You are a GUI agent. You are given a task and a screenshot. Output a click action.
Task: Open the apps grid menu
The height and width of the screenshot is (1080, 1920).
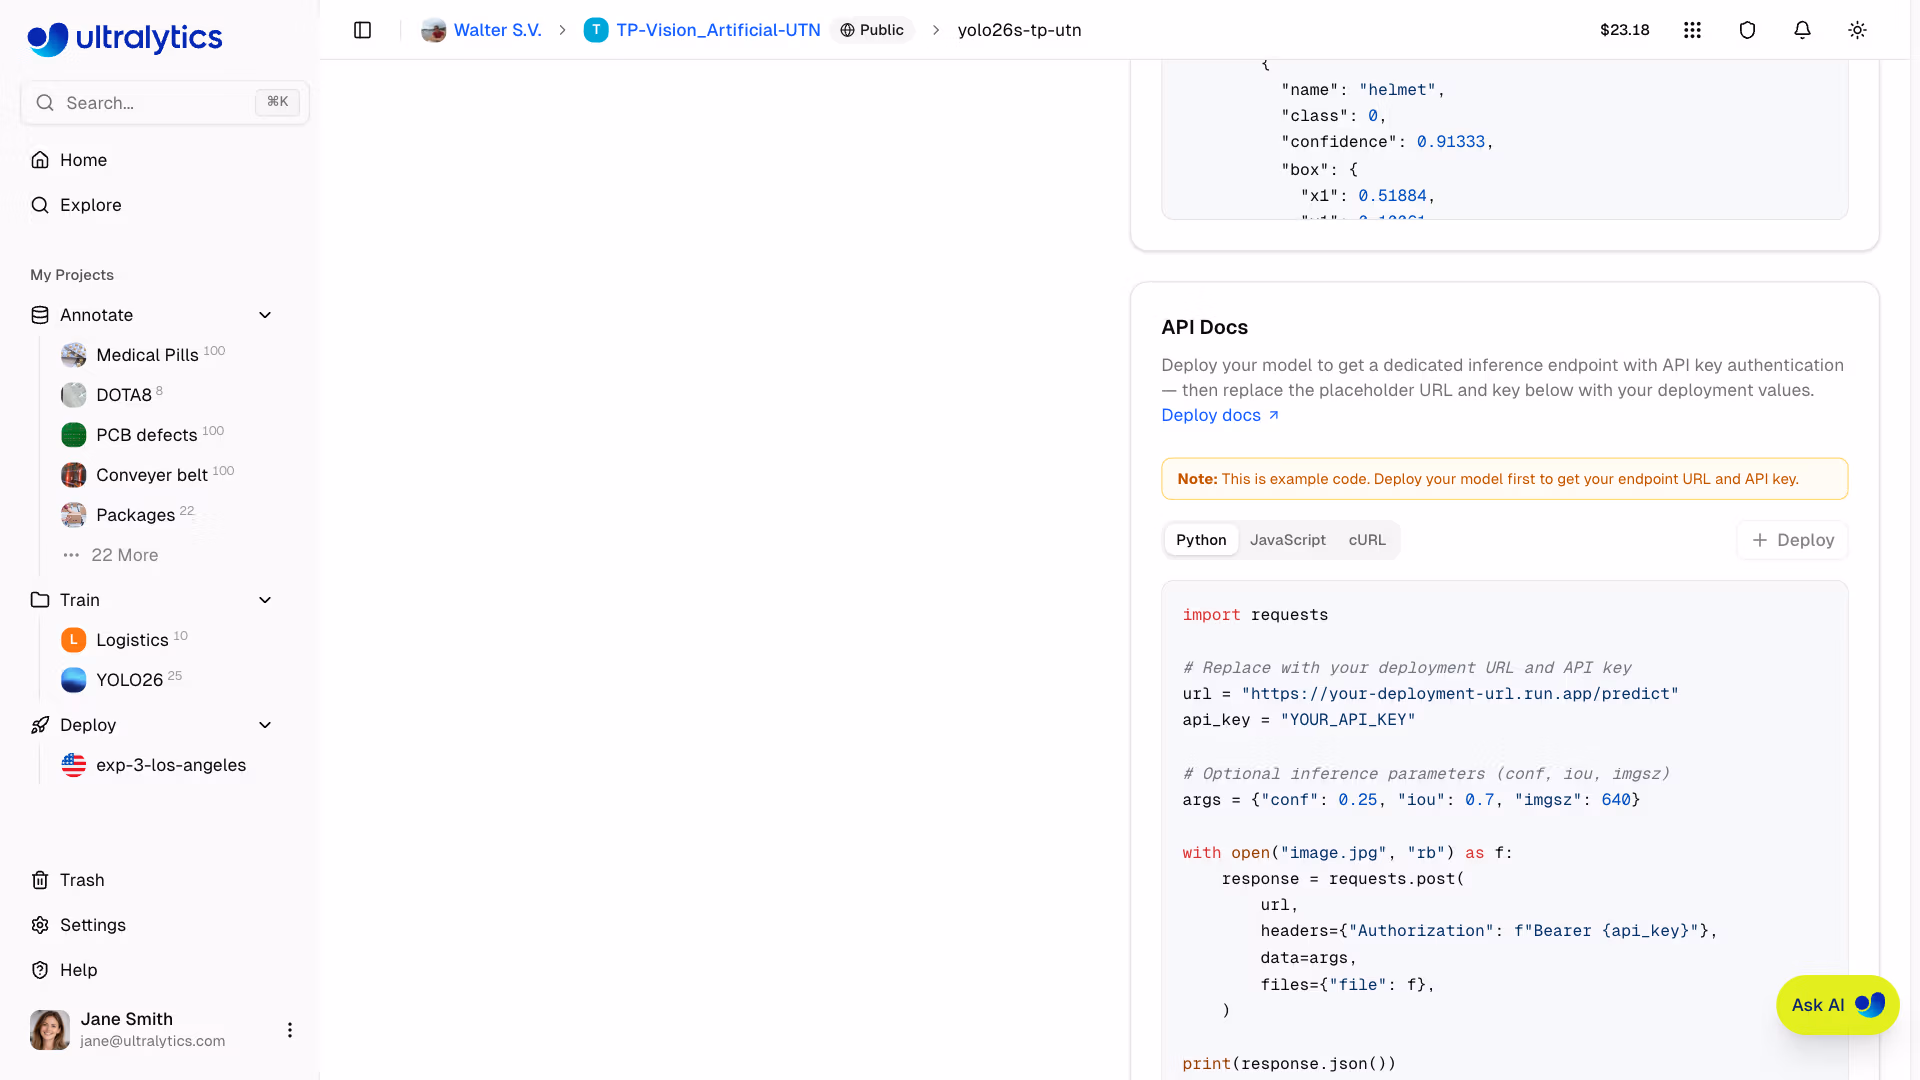coord(1692,30)
